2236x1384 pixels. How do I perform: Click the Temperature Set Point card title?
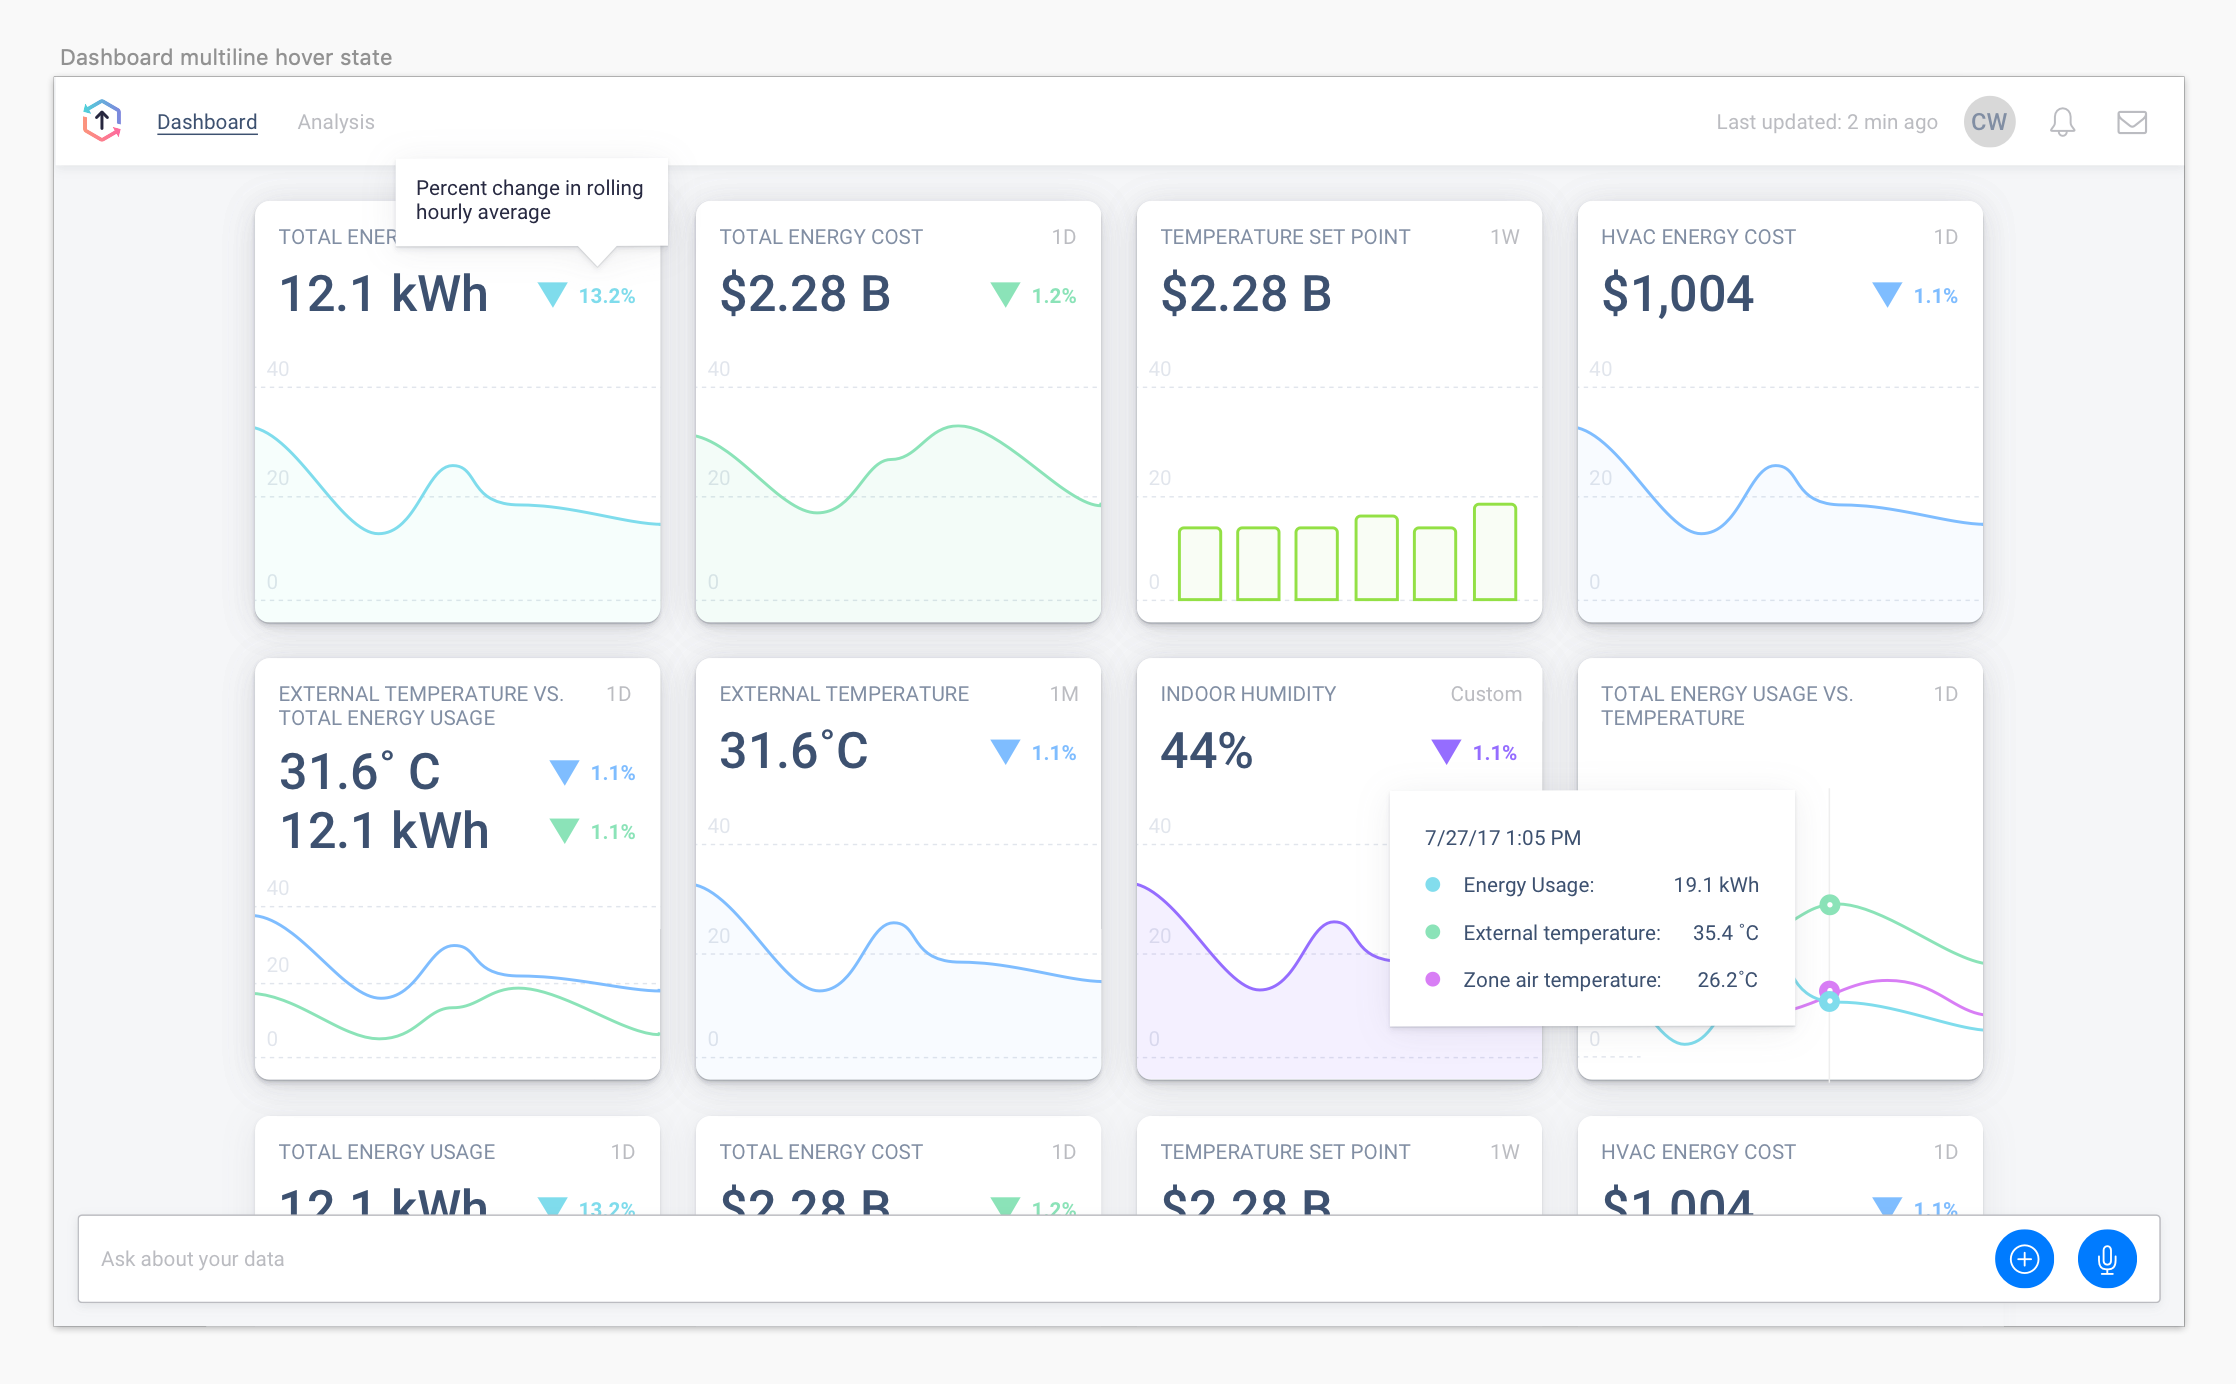(1285, 237)
